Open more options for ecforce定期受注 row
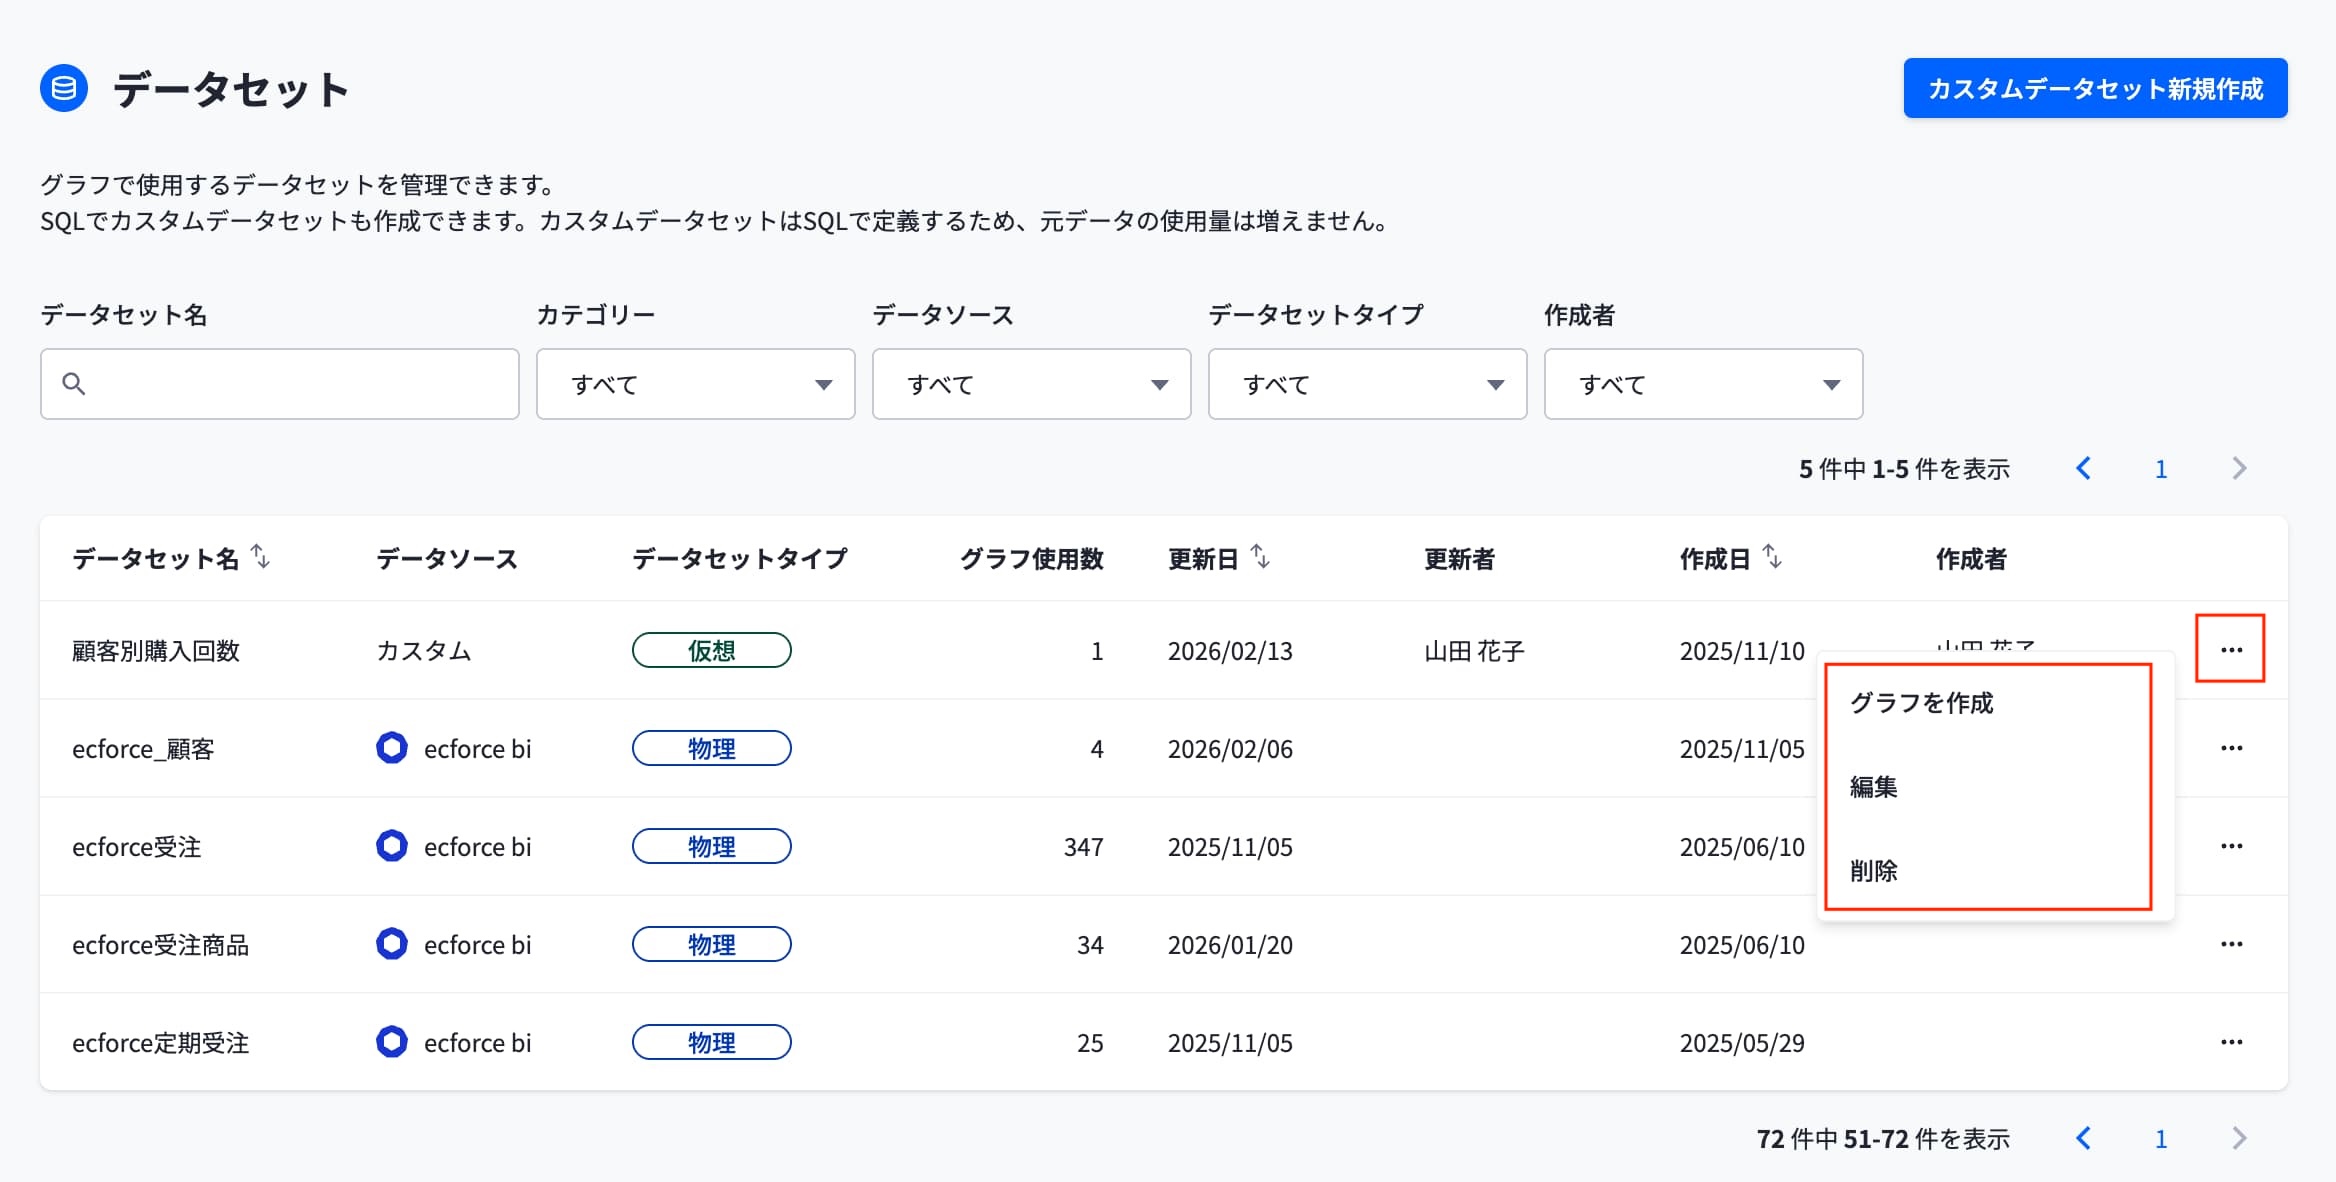Image resolution: width=2336 pixels, height=1182 pixels. [x=2231, y=1042]
